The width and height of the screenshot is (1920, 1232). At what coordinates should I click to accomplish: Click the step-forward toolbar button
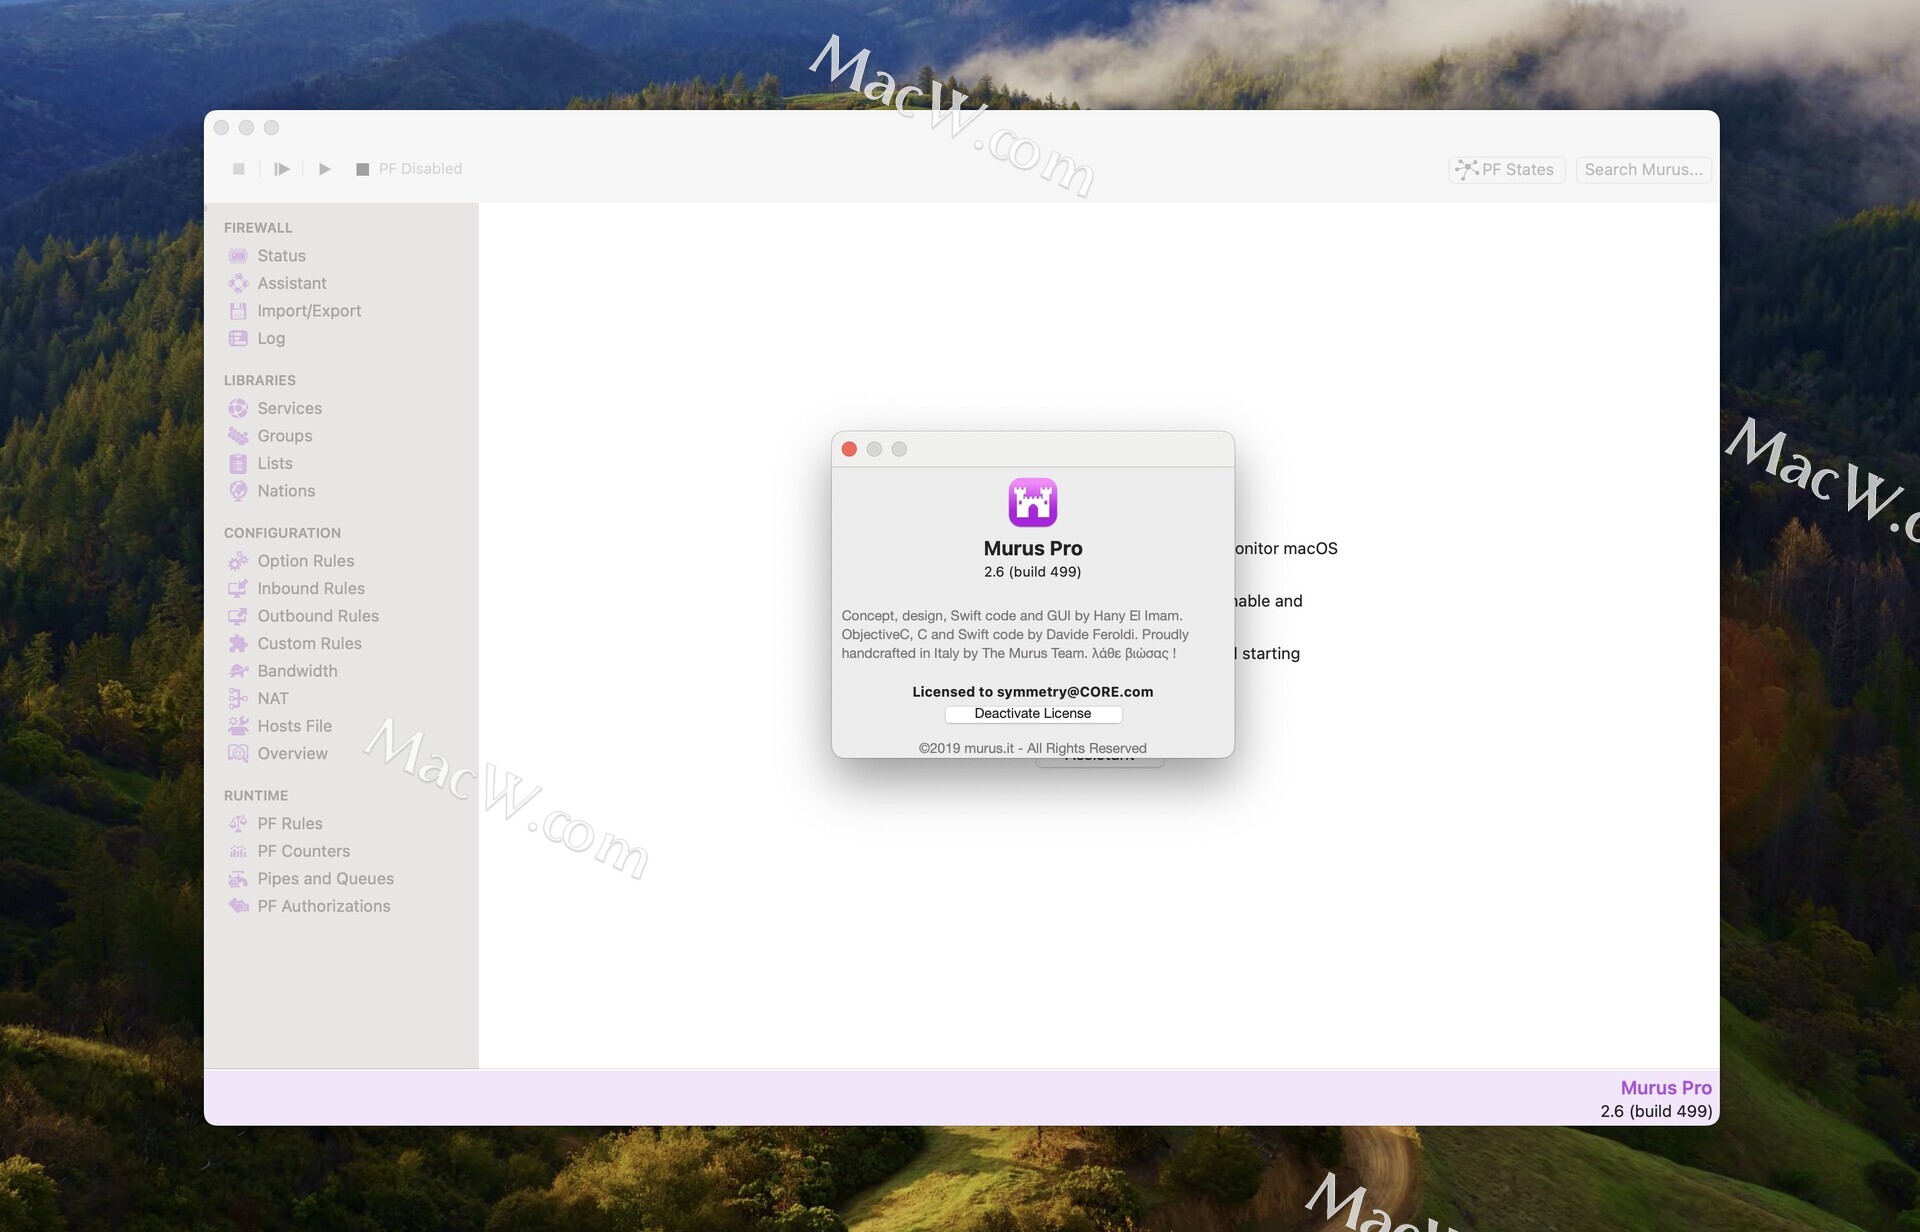pyautogui.click(x=282, y=169)
